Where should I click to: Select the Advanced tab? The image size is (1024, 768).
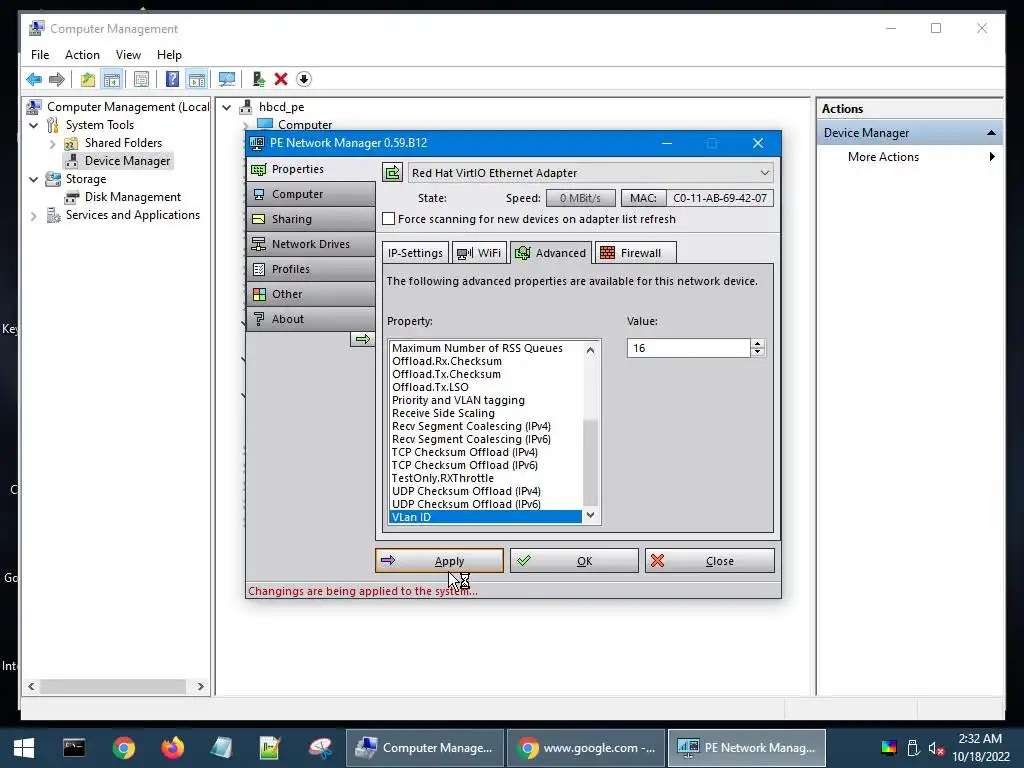[x=551, y=253]
